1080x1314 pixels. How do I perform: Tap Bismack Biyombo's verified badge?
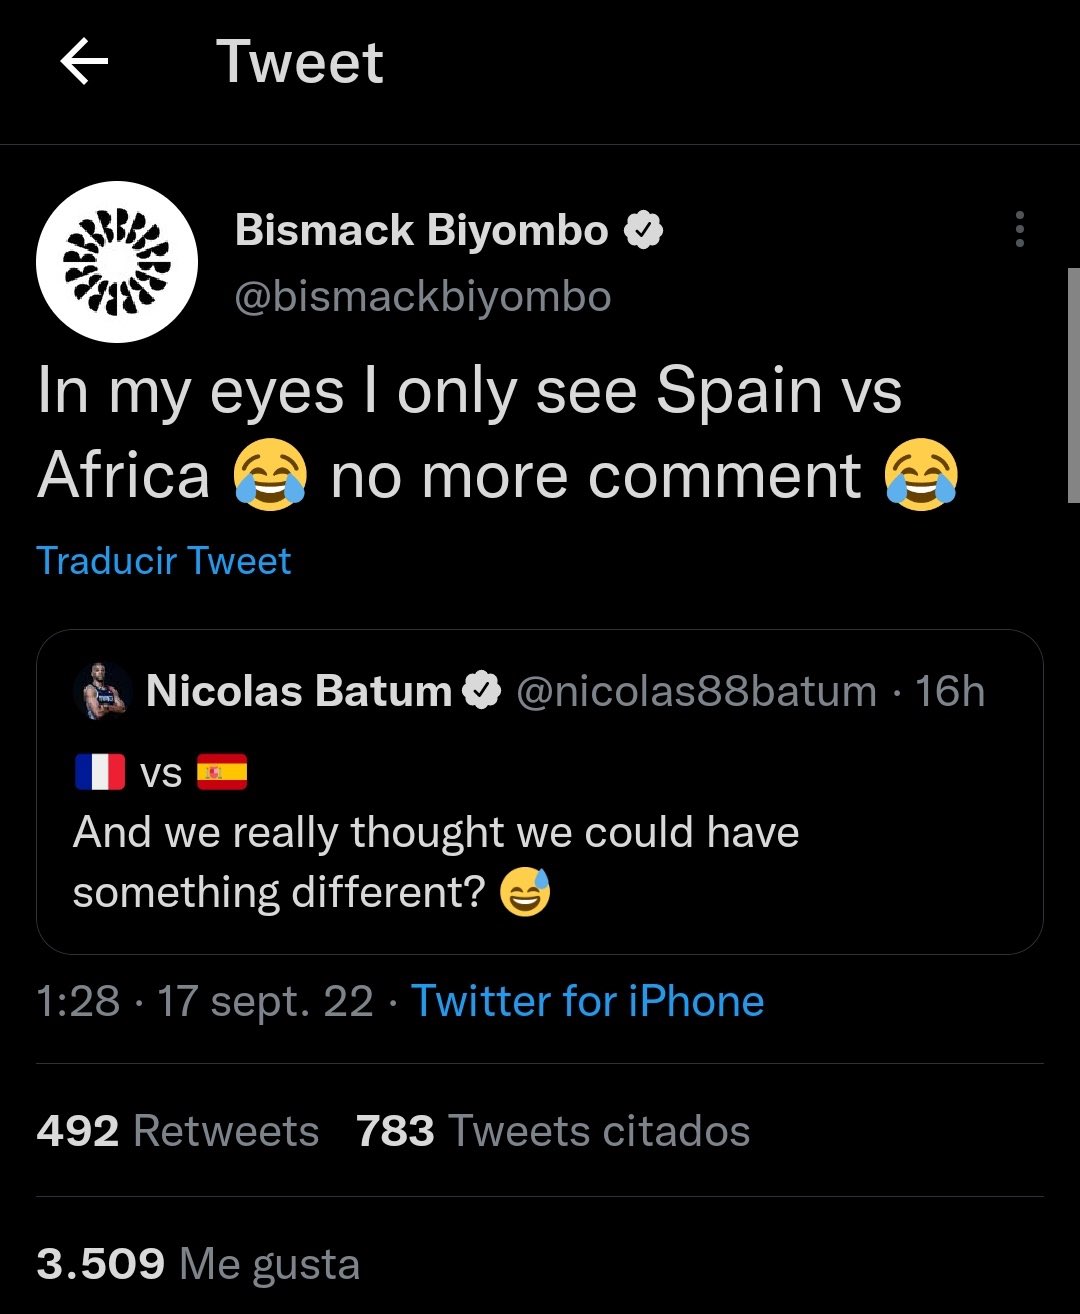click(643, 231)
